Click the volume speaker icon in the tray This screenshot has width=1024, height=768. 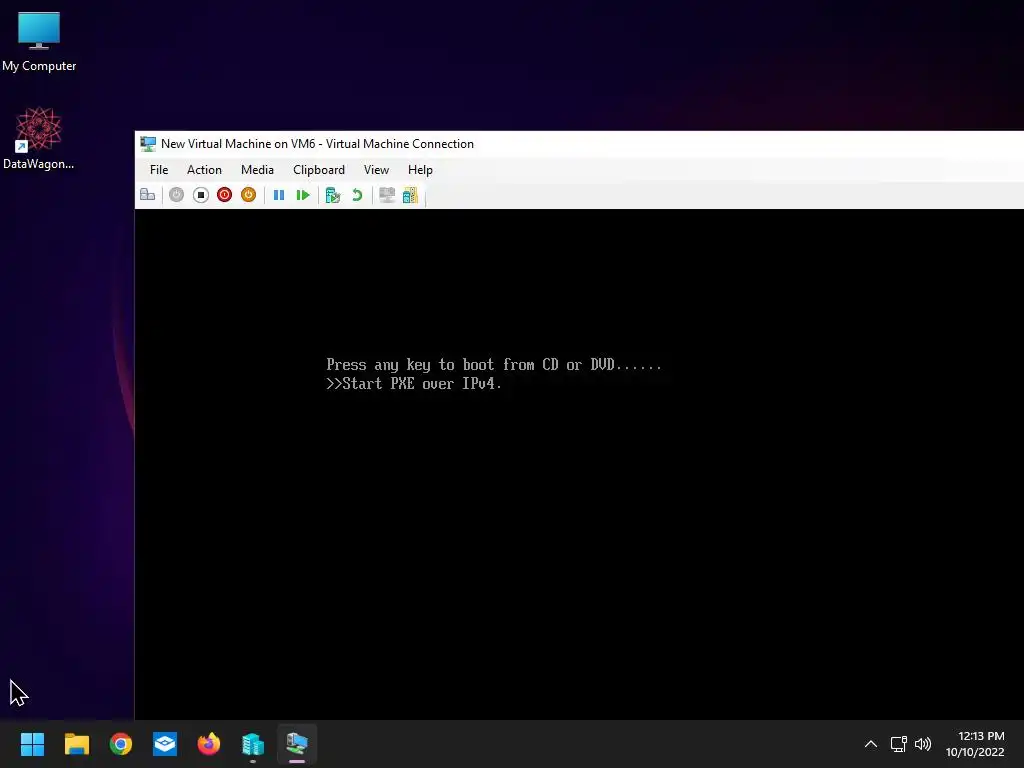point(923,744)
